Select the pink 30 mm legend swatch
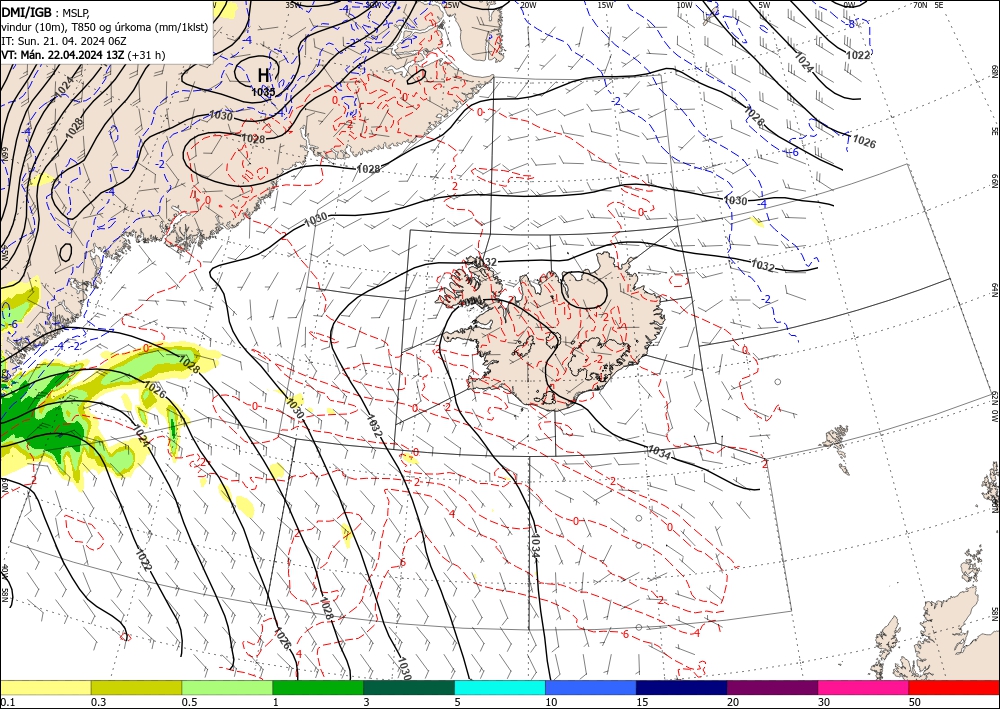 point(864,687)
